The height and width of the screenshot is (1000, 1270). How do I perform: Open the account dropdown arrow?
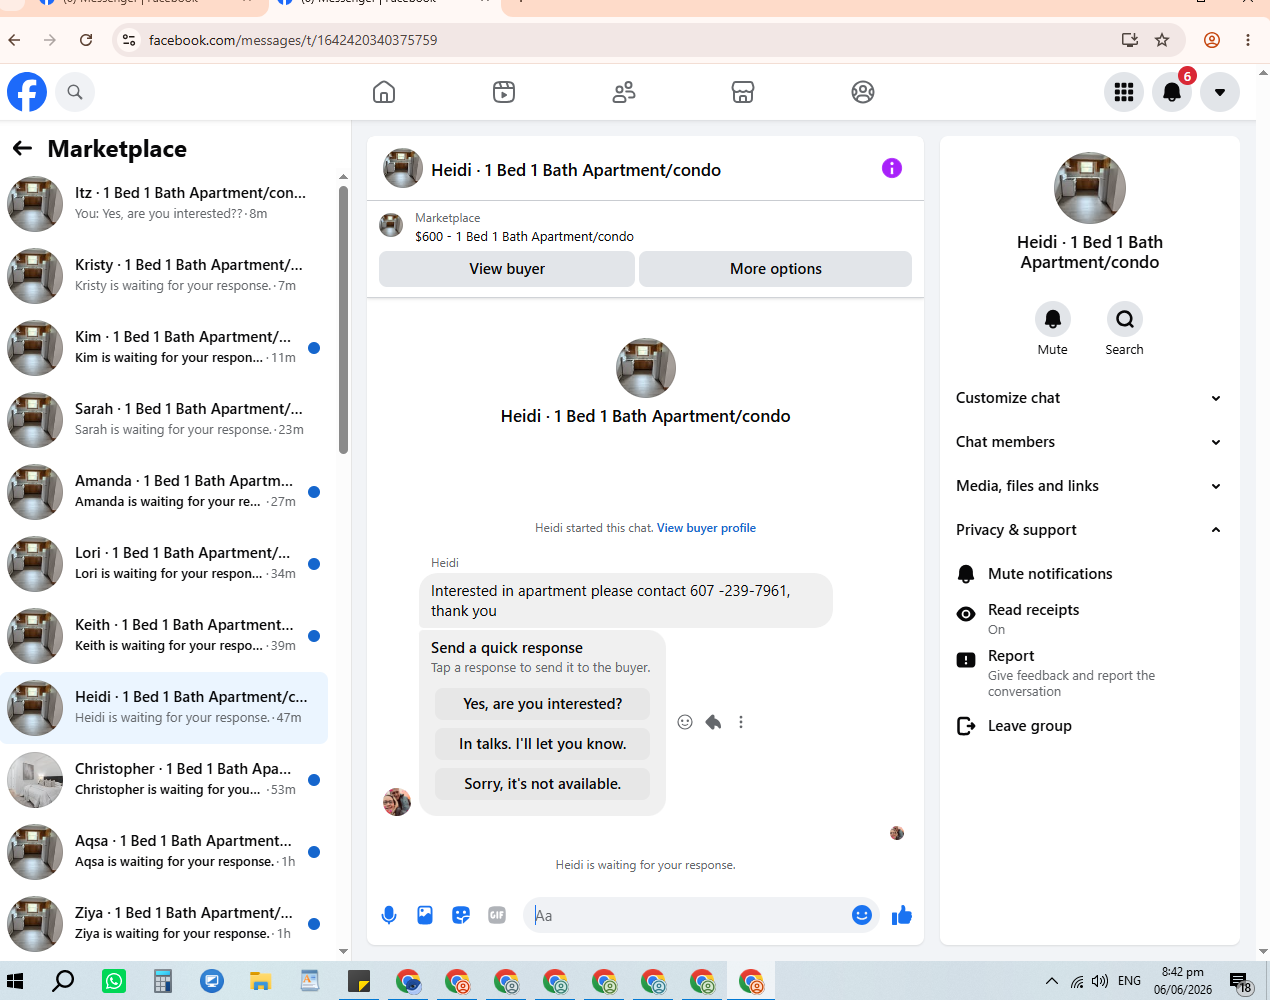tap(1220, 92)
